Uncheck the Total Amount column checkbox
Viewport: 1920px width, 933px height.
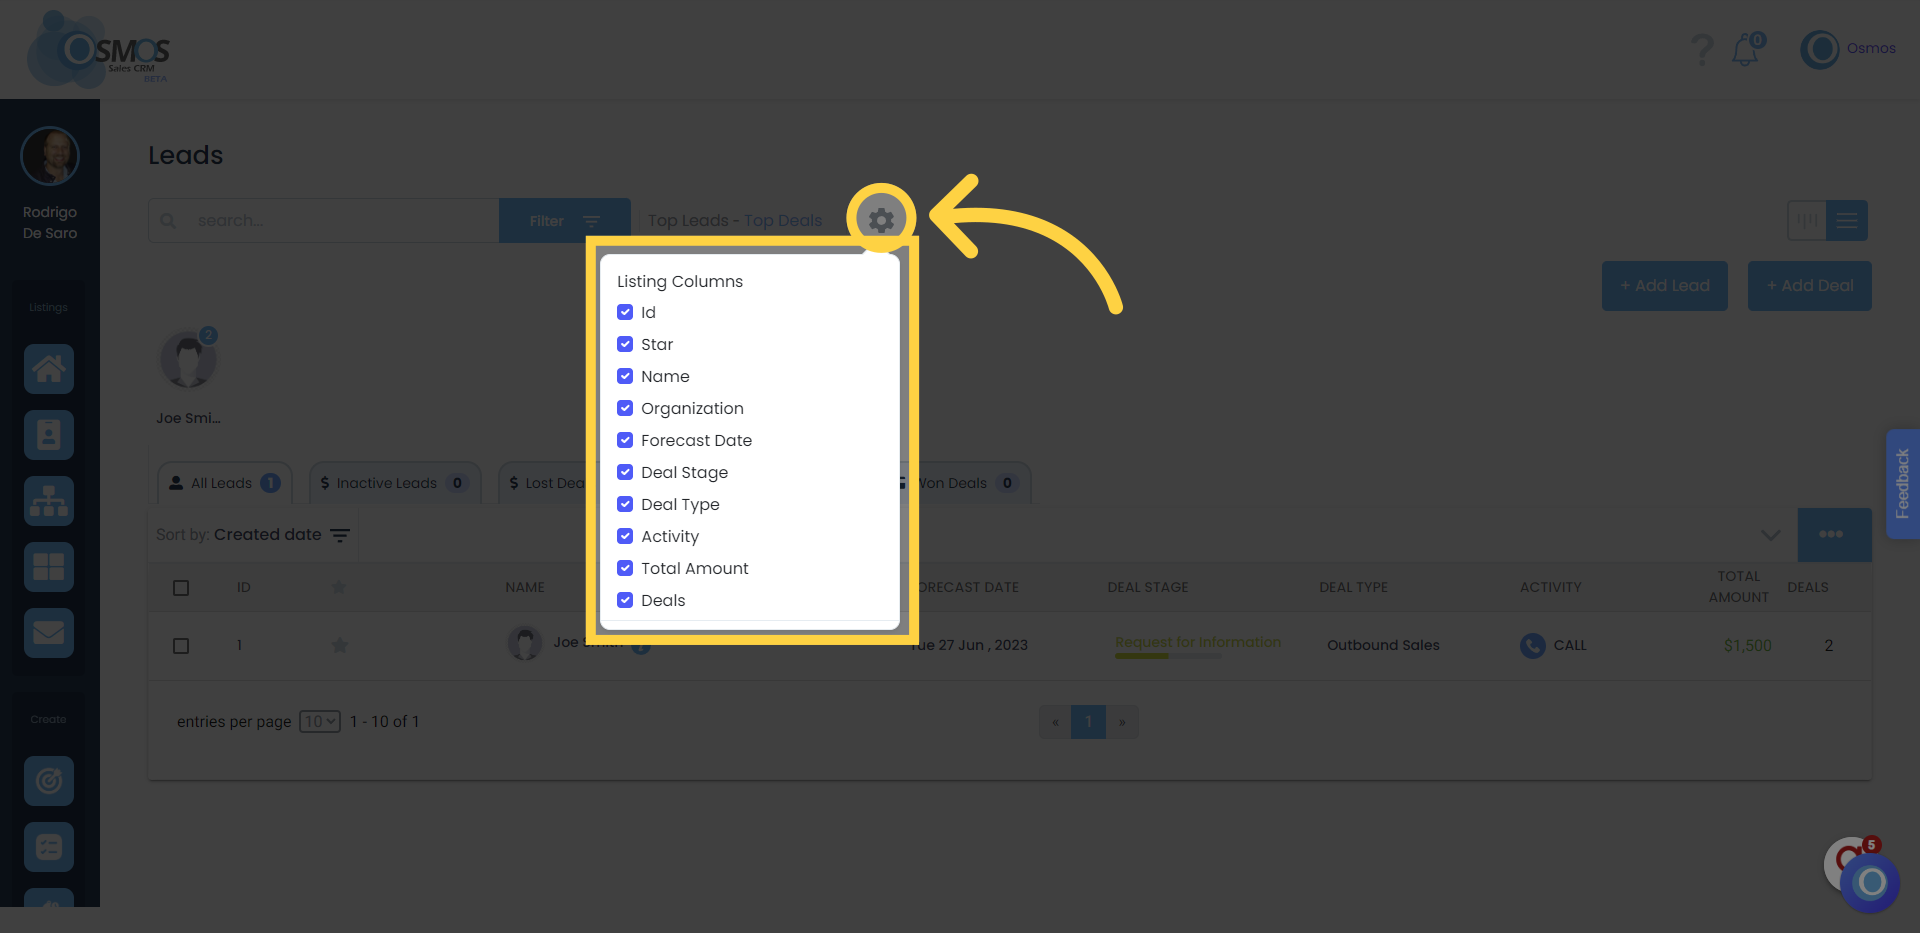[x=625, y=568]
